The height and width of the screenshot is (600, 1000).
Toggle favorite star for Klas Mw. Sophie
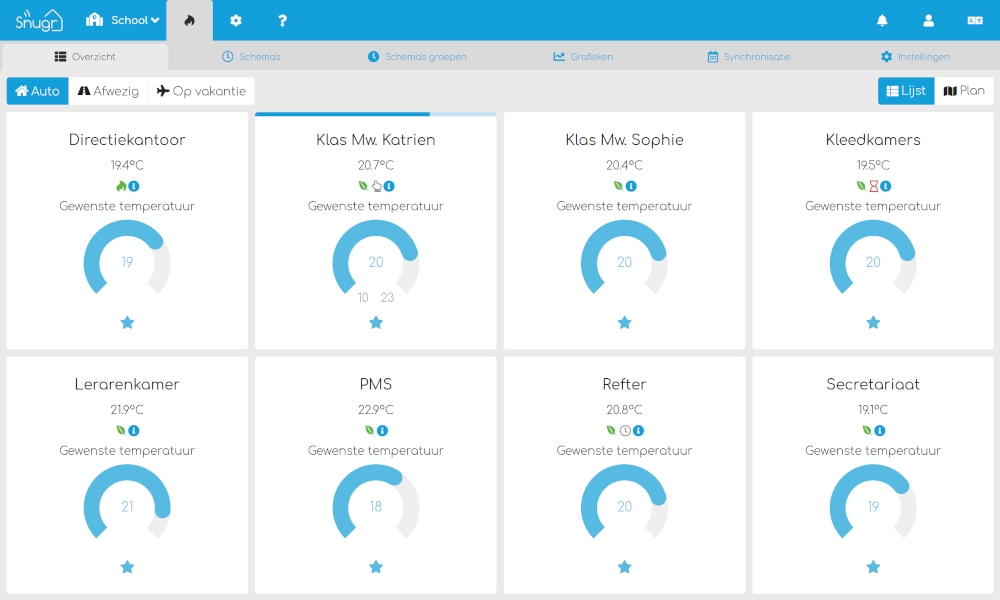pos(624,323)
